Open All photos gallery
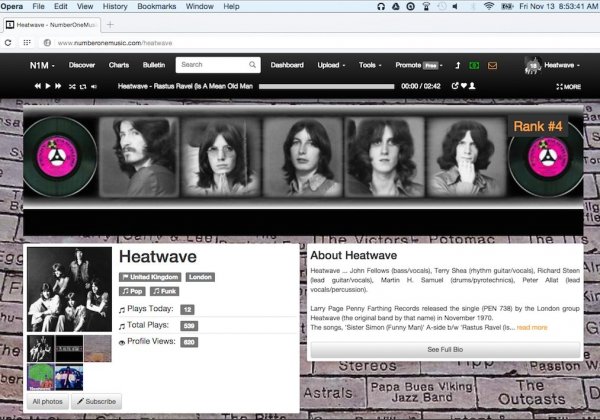 click(x=47, y=402)
